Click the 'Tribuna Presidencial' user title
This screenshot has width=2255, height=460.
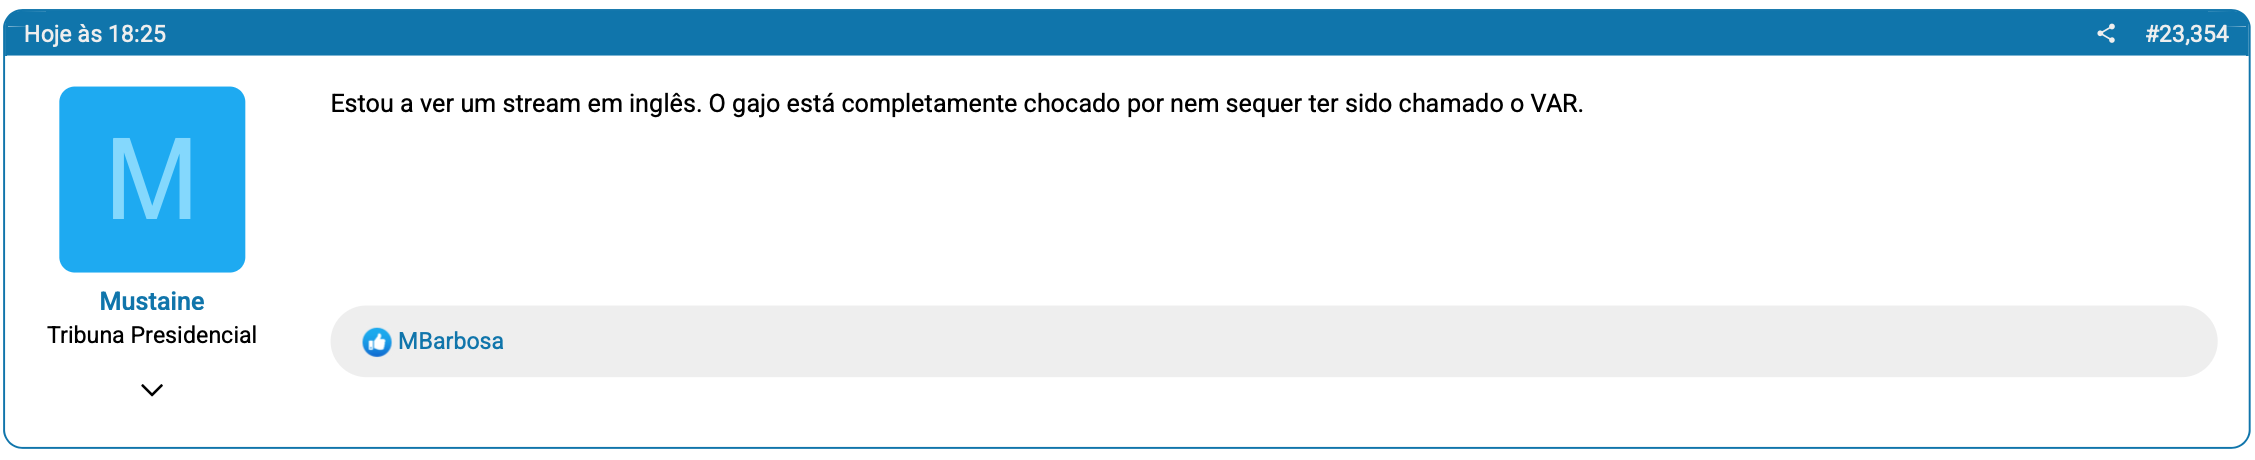pyautogui.click(x=152, y=335)
